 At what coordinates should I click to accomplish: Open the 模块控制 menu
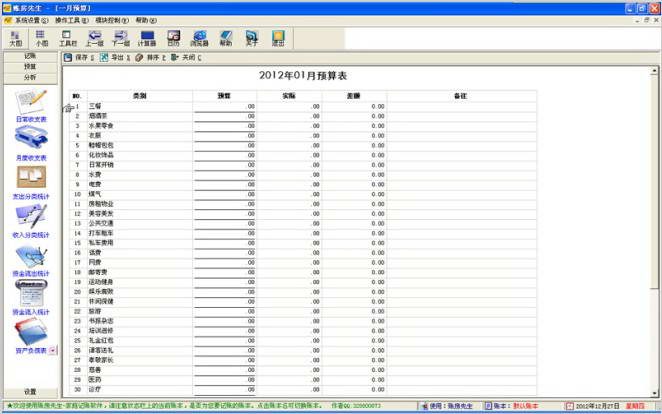point(111,20)
